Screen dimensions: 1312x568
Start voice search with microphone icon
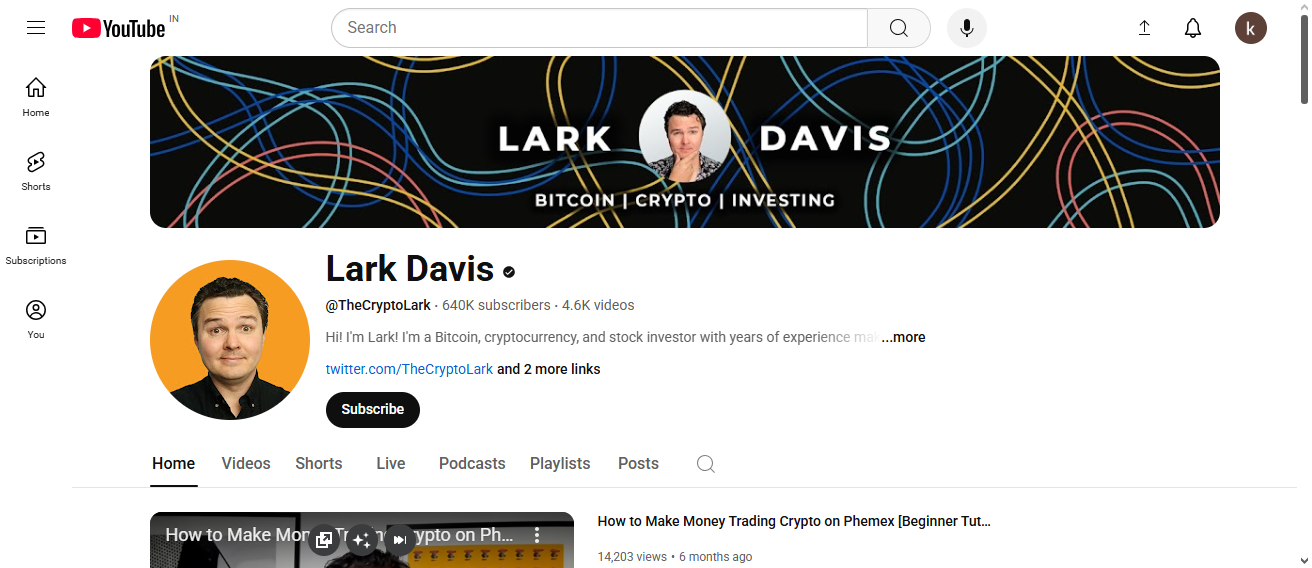tap(967, 28)
